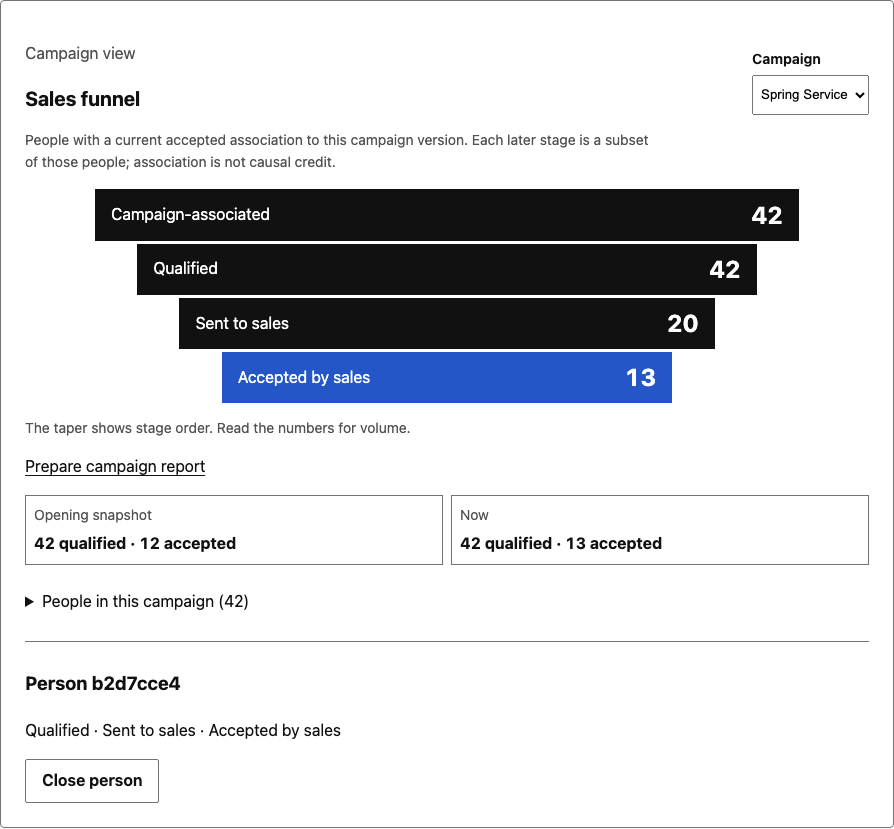Click the taper shows stage order note

[x=218, y=428]
